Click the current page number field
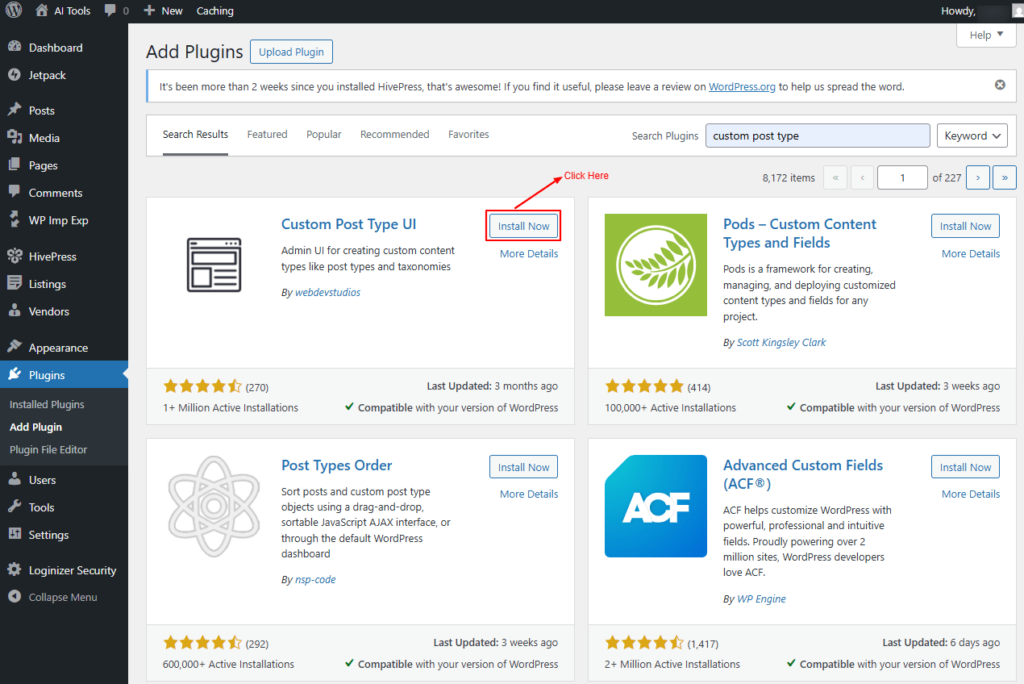Viewport: 1024px width, 684px height. click(901, 178)
